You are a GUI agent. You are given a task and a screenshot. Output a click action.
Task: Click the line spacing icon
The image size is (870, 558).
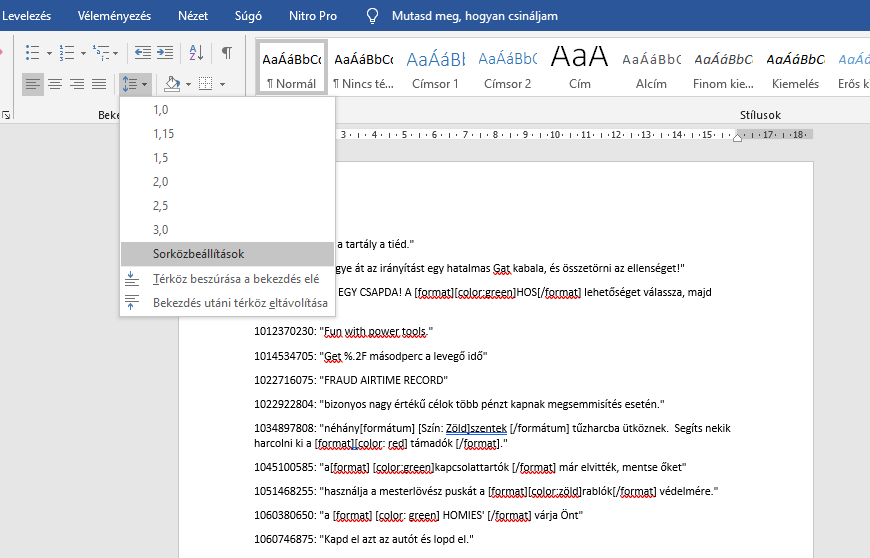click(x=129, y=84)
